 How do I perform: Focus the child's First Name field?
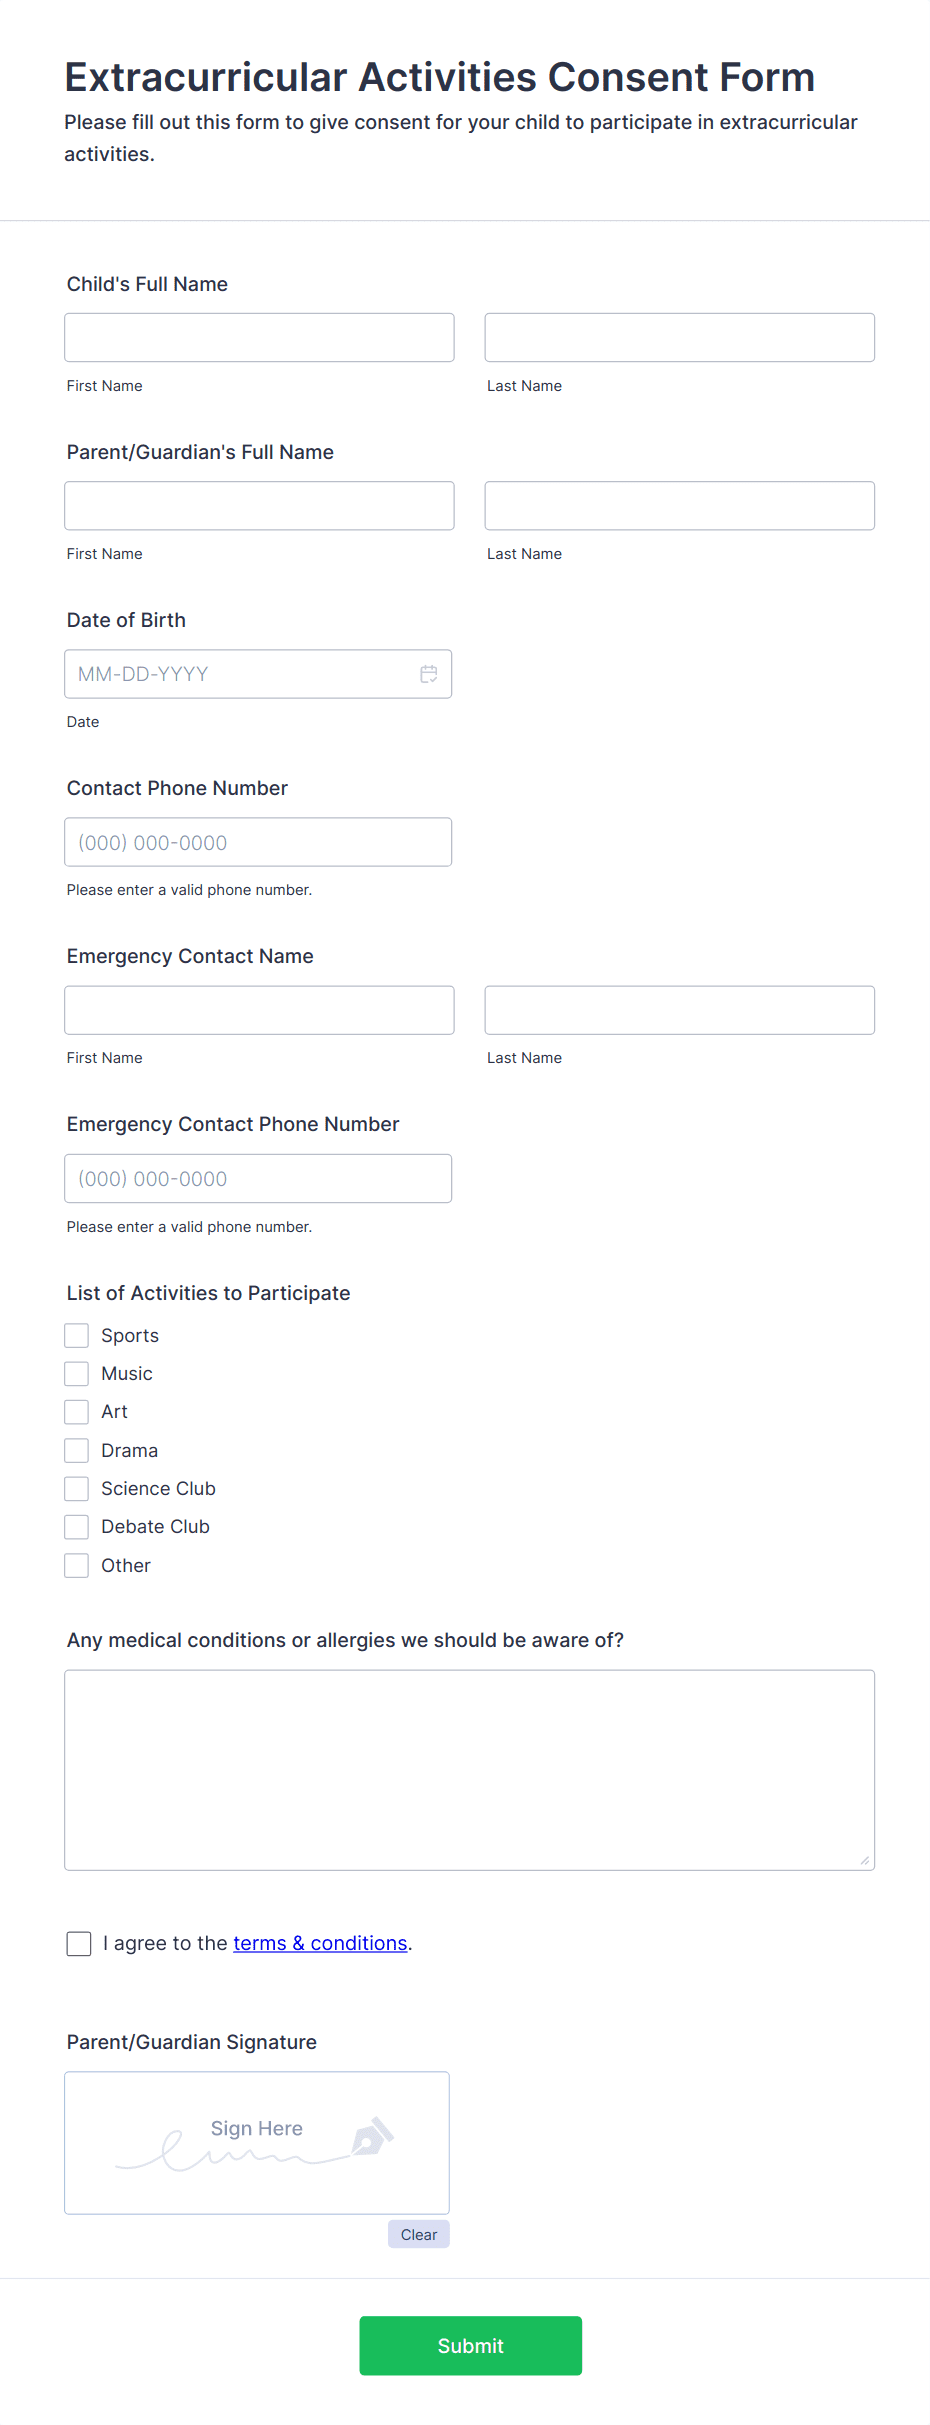259,337
